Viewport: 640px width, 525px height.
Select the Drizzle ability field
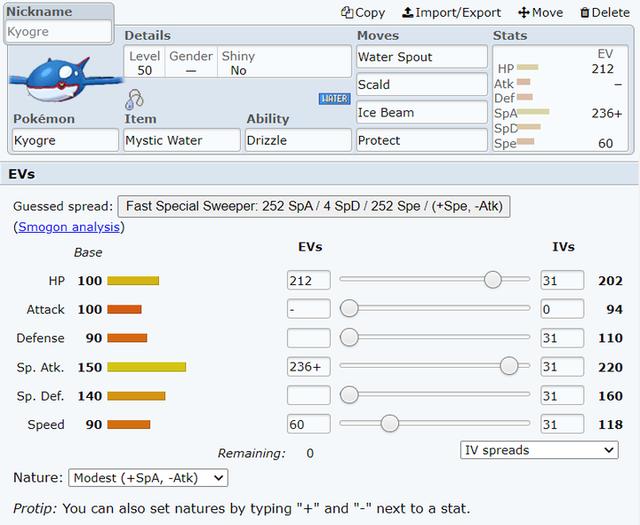click(298, 140)
